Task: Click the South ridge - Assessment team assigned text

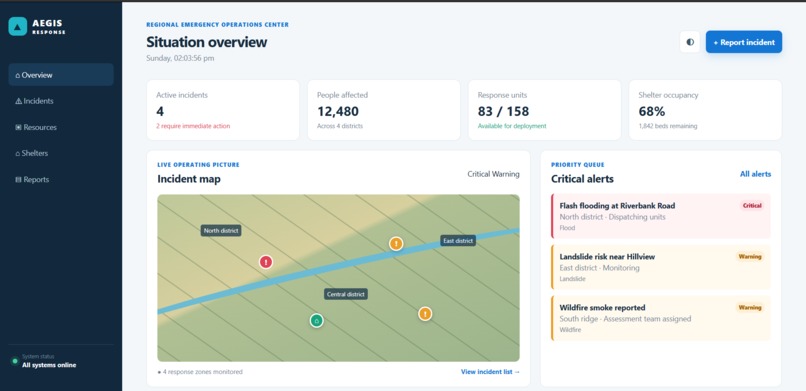Action: (x=625, y=319)
